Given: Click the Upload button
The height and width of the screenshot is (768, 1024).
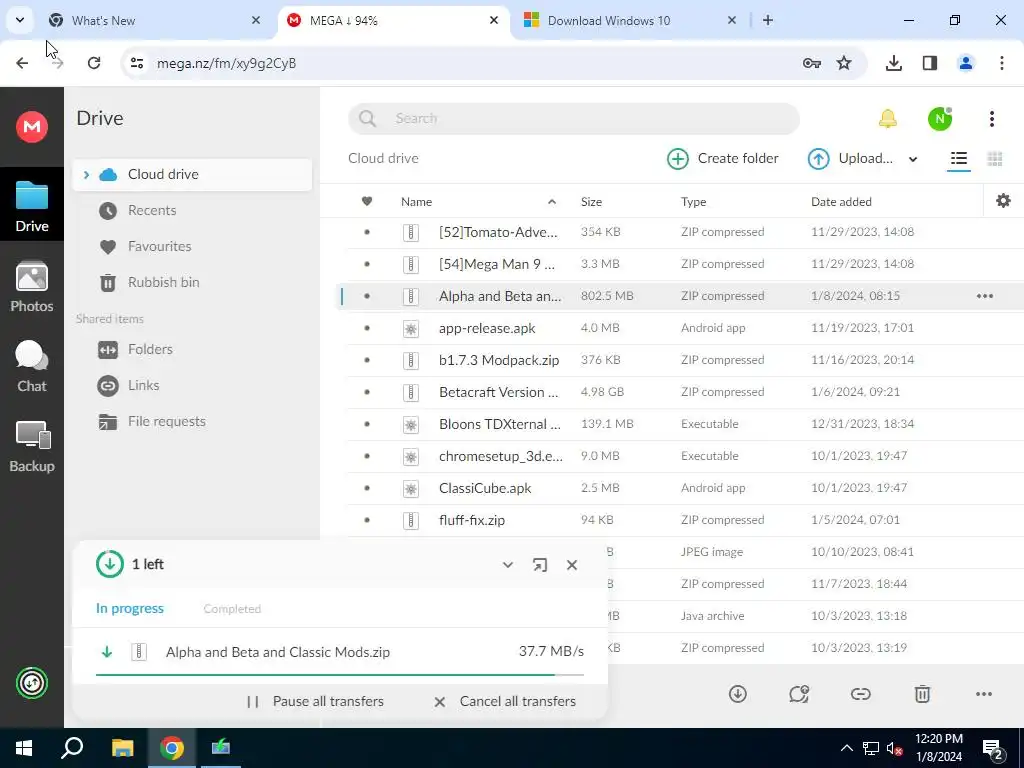Looking at the screenshot, I should 850,159.
